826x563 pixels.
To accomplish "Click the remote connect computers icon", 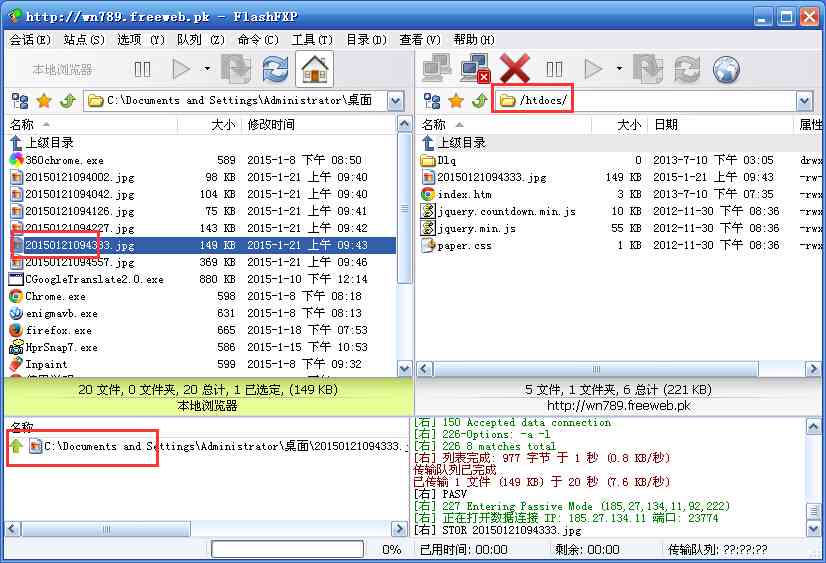I will (x=436, y=69).
